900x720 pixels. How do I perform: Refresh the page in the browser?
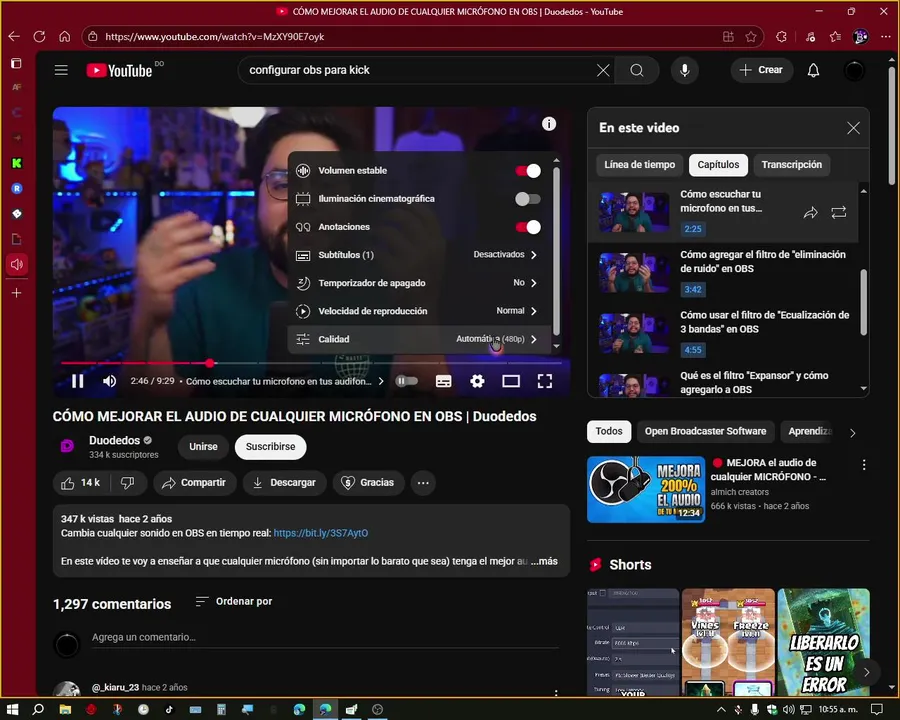coord(39,37)
